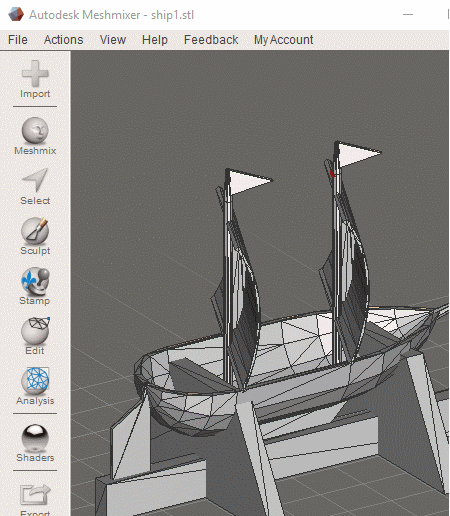Open the Analysis tools

click(x=35, y=386)
